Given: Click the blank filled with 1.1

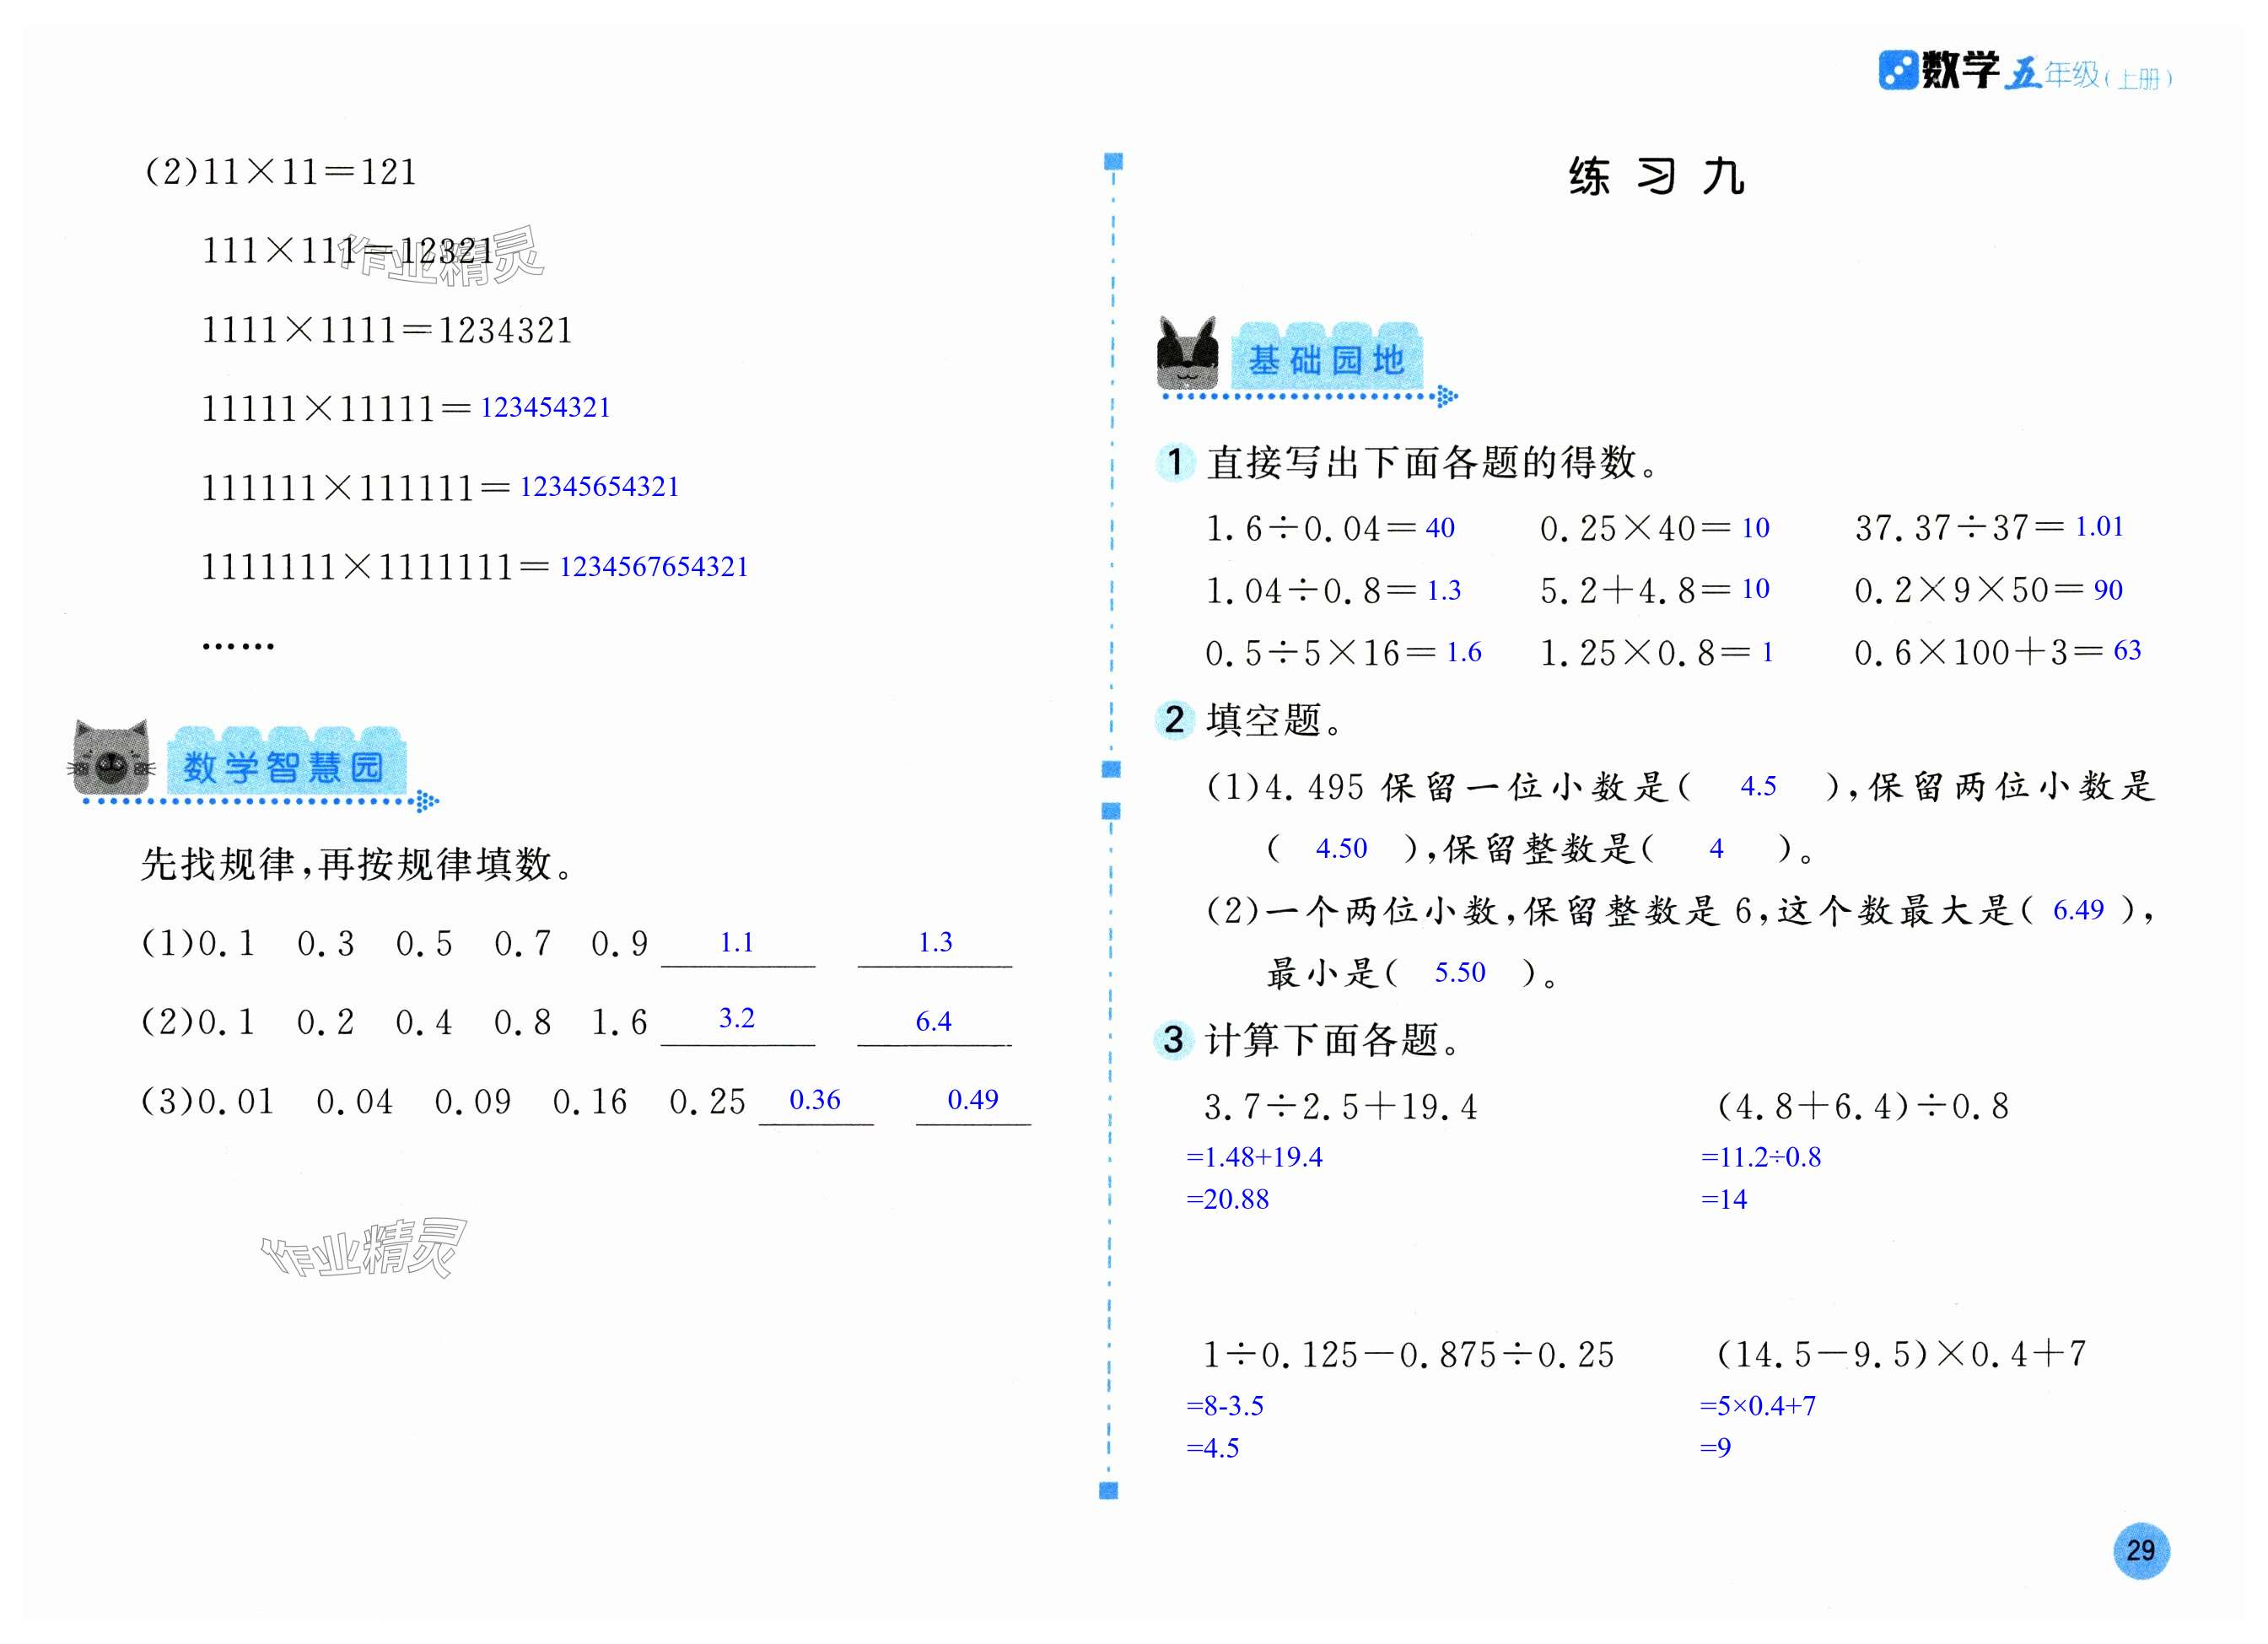Looking at the screenshot, I should [737, 943].
